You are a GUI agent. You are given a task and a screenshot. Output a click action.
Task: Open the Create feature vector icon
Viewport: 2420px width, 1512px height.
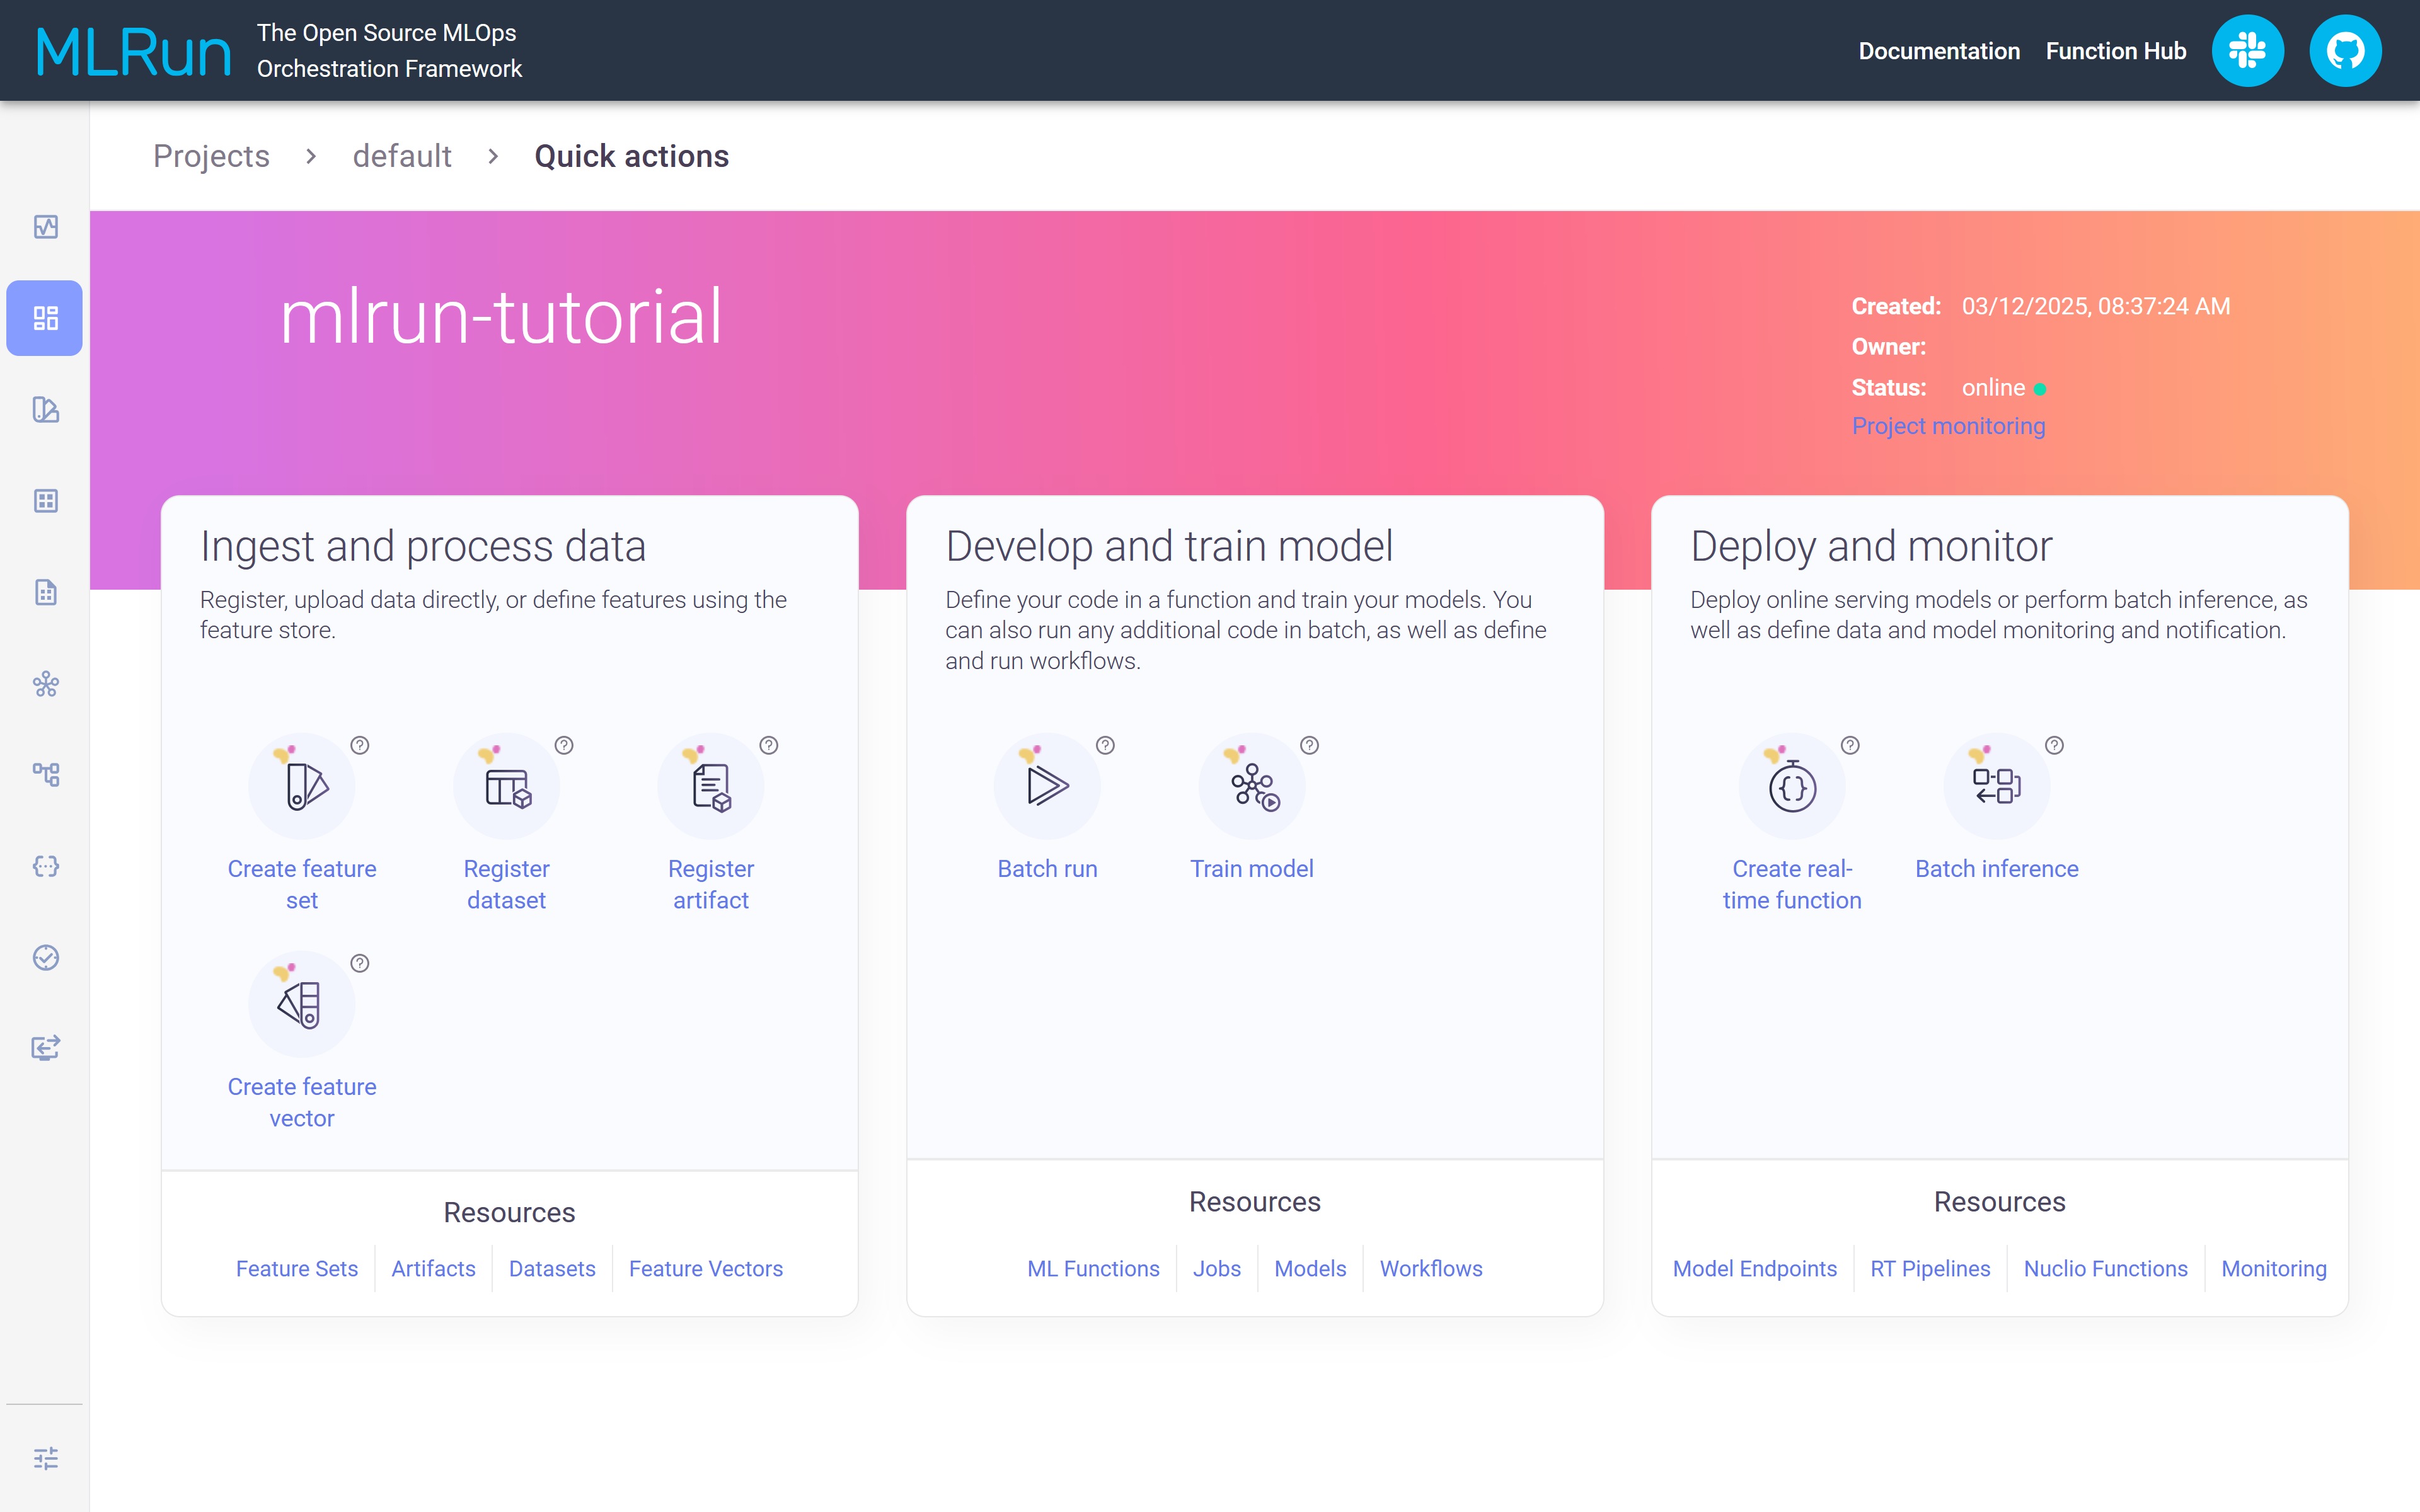tap(302, 1004)
